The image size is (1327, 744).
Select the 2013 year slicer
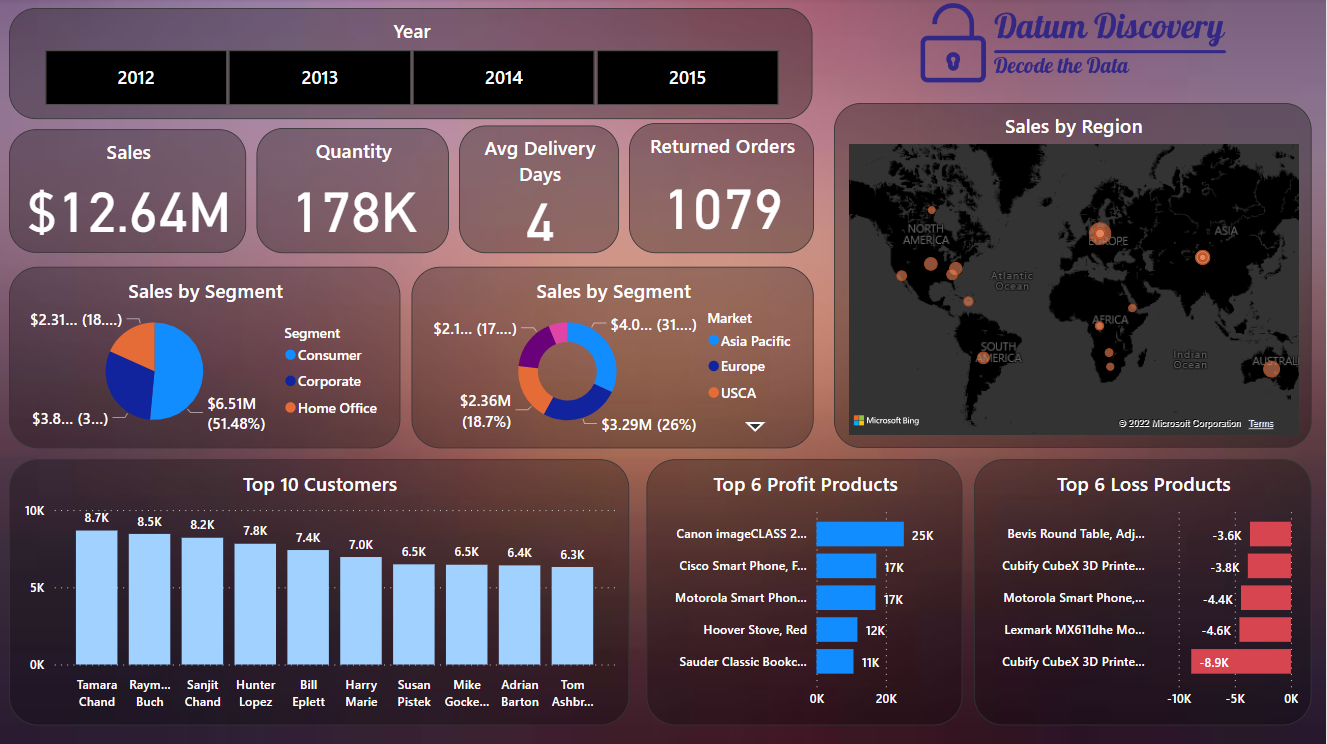point(319,78)
